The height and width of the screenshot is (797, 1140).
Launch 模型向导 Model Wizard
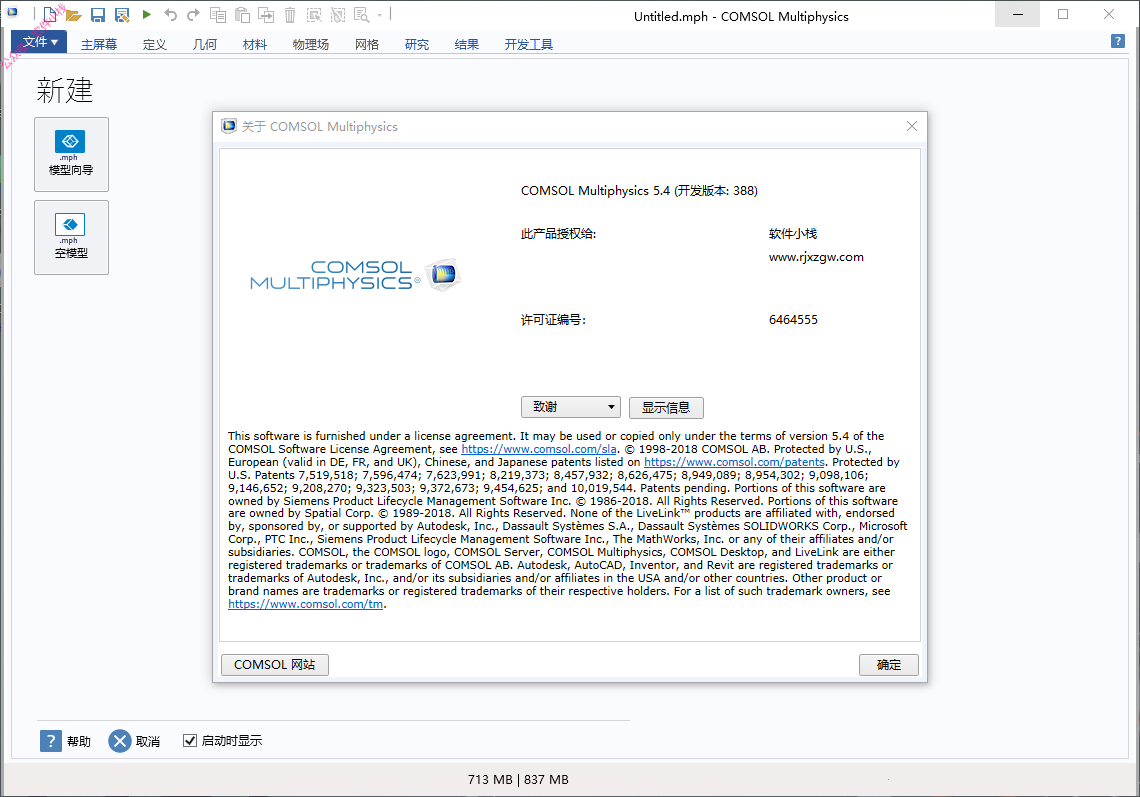click(71, 154)
